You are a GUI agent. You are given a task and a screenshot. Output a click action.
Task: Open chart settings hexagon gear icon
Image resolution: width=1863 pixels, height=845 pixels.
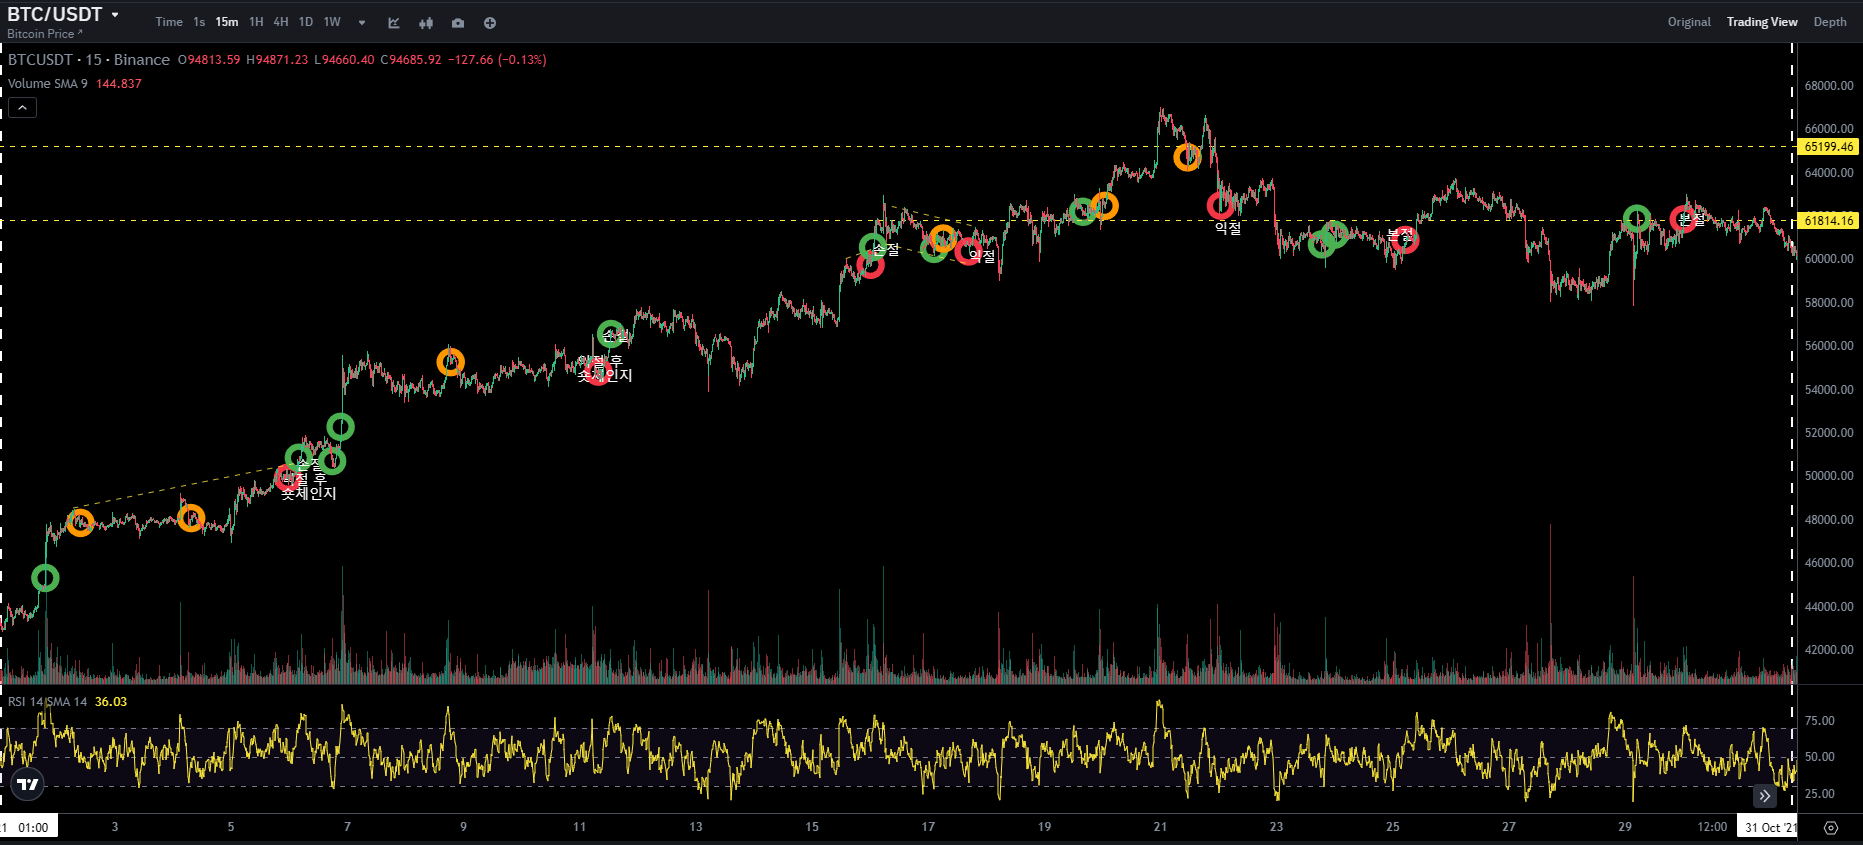[1831, 828]
